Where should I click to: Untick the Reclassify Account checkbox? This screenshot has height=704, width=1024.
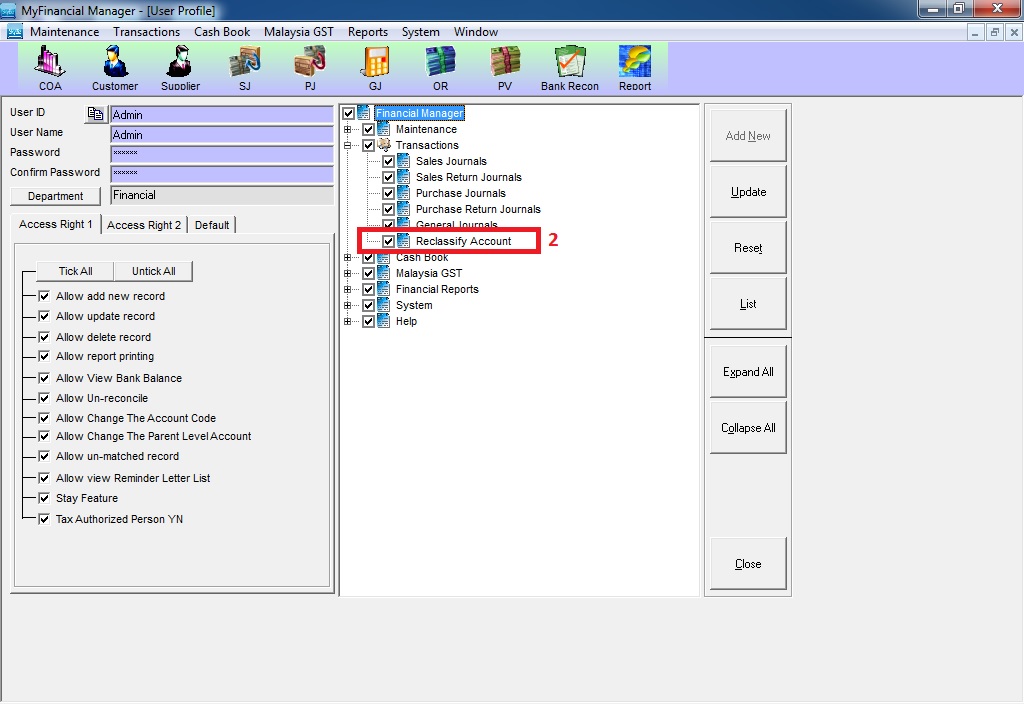[389, 241]
